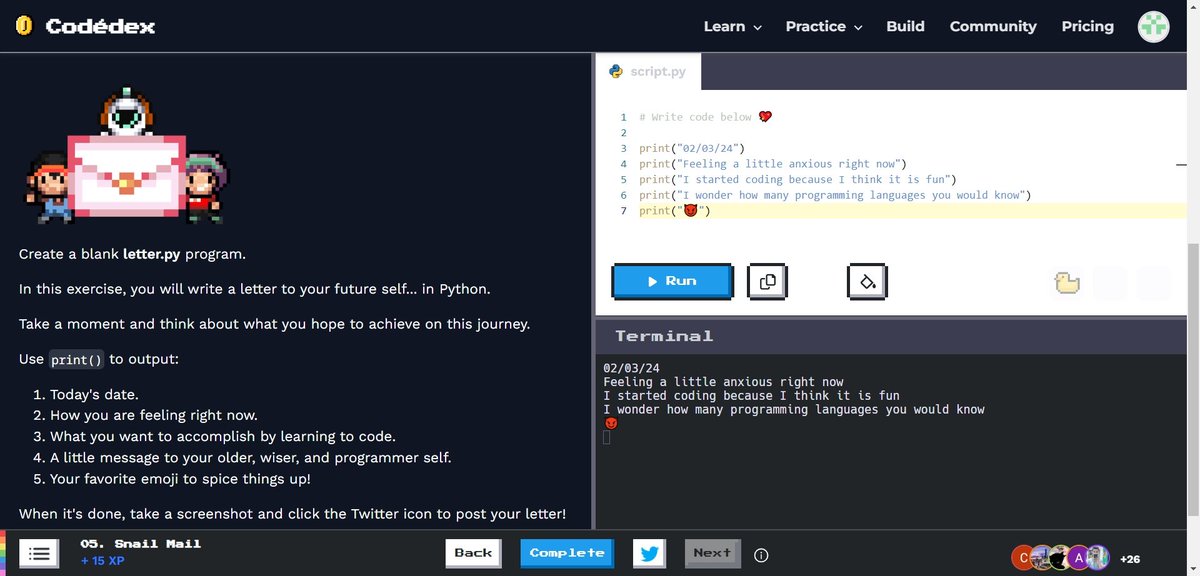Screen dimensions: 1200x576
Task: Click the Terminal heading
Action: pyautogui.click(x=664, y=336)
